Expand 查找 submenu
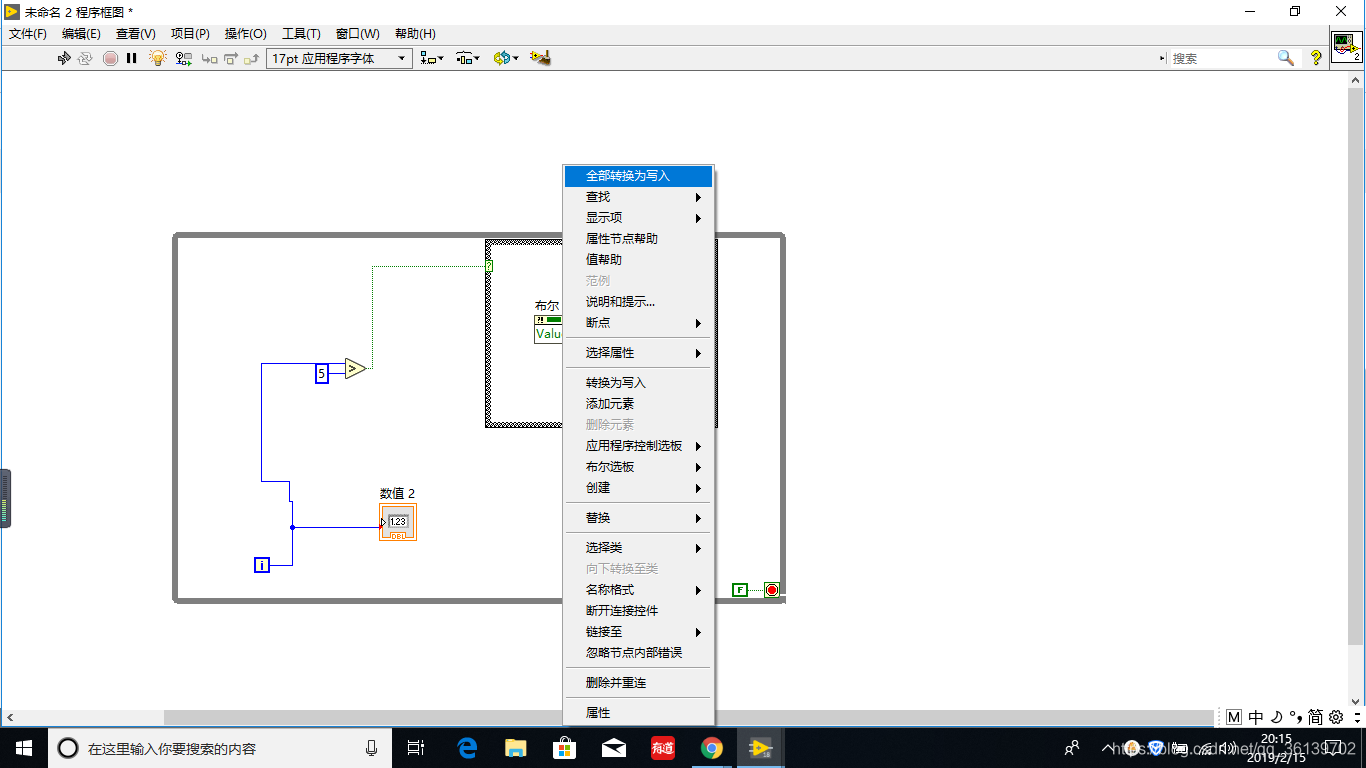This screenshot has width=1366, height=768. click(x=639, y=197)
